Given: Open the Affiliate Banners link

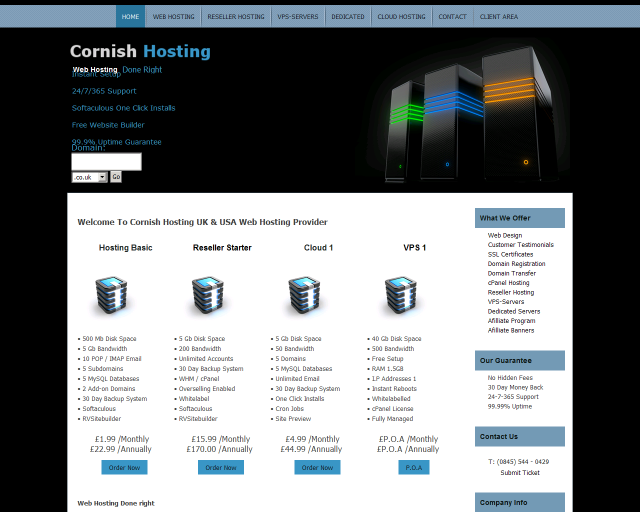Looking at the screenshot, I should coord(511,330).
